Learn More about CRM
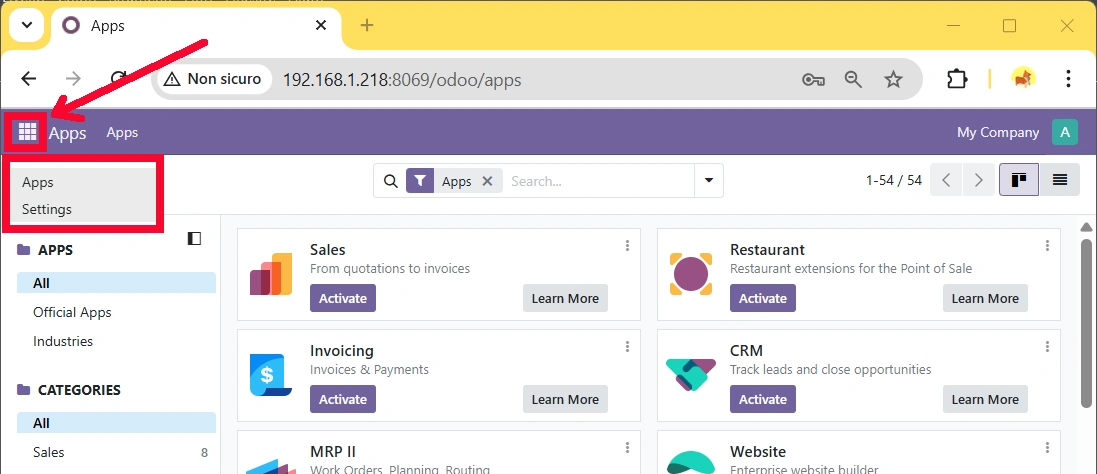This screenshot has width=1097, height=474. [x=985, y=399]
